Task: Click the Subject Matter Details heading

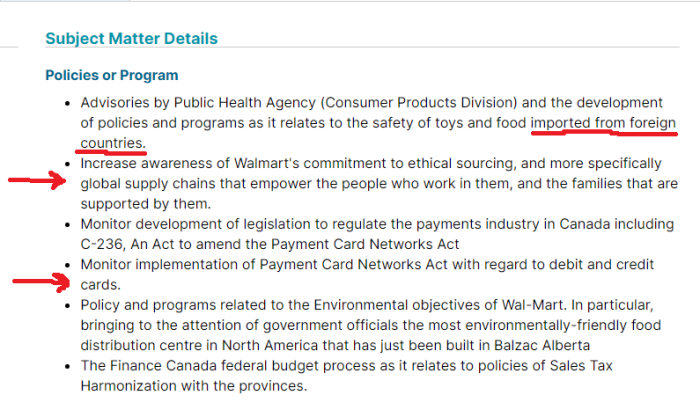Action: [131, 38]
